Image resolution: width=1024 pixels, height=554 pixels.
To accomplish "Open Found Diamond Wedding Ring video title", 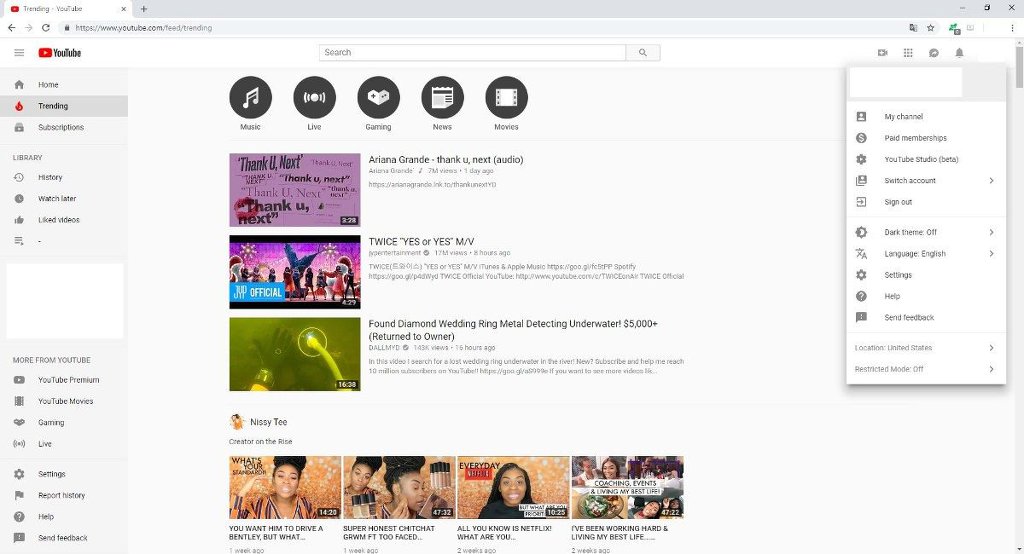I will pyautogui.click(x=513, y=330).
